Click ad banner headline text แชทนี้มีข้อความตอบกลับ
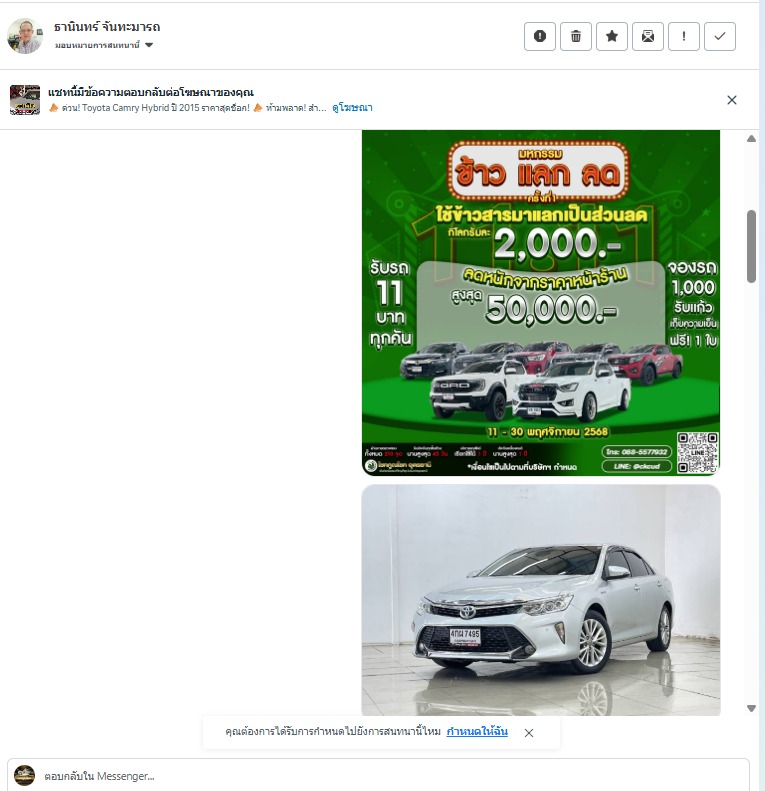Viewport: 765px width, 791px height. click(x=151, y=92)
